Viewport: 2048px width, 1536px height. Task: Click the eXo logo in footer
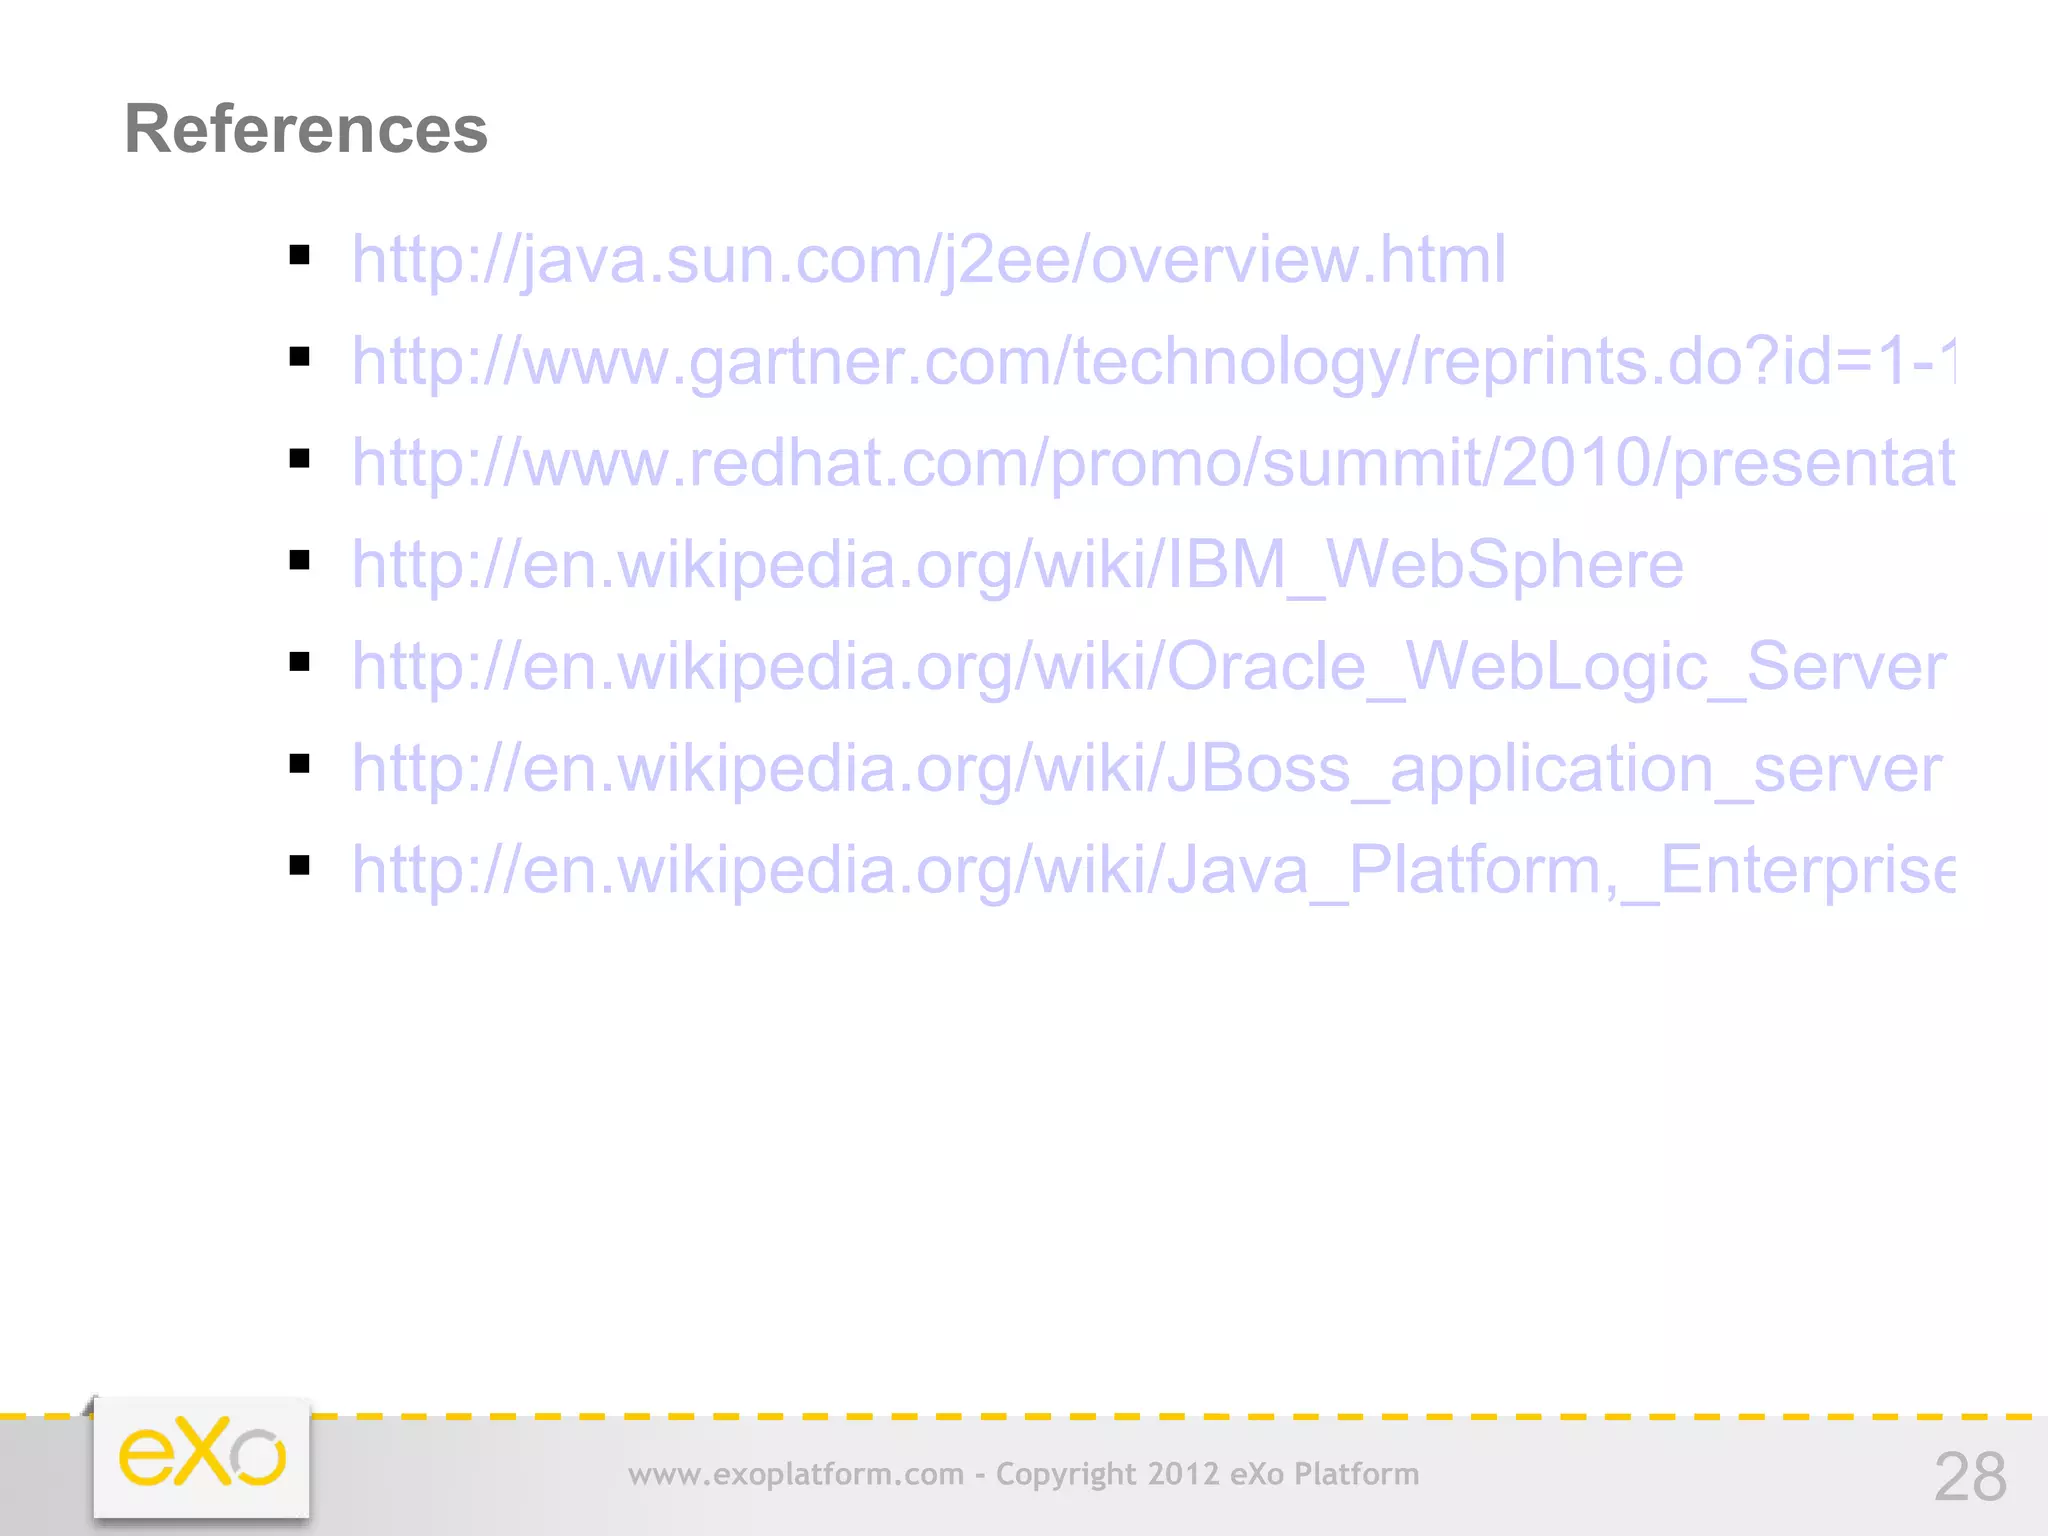pyautogui.click(x=202, y=1456)
